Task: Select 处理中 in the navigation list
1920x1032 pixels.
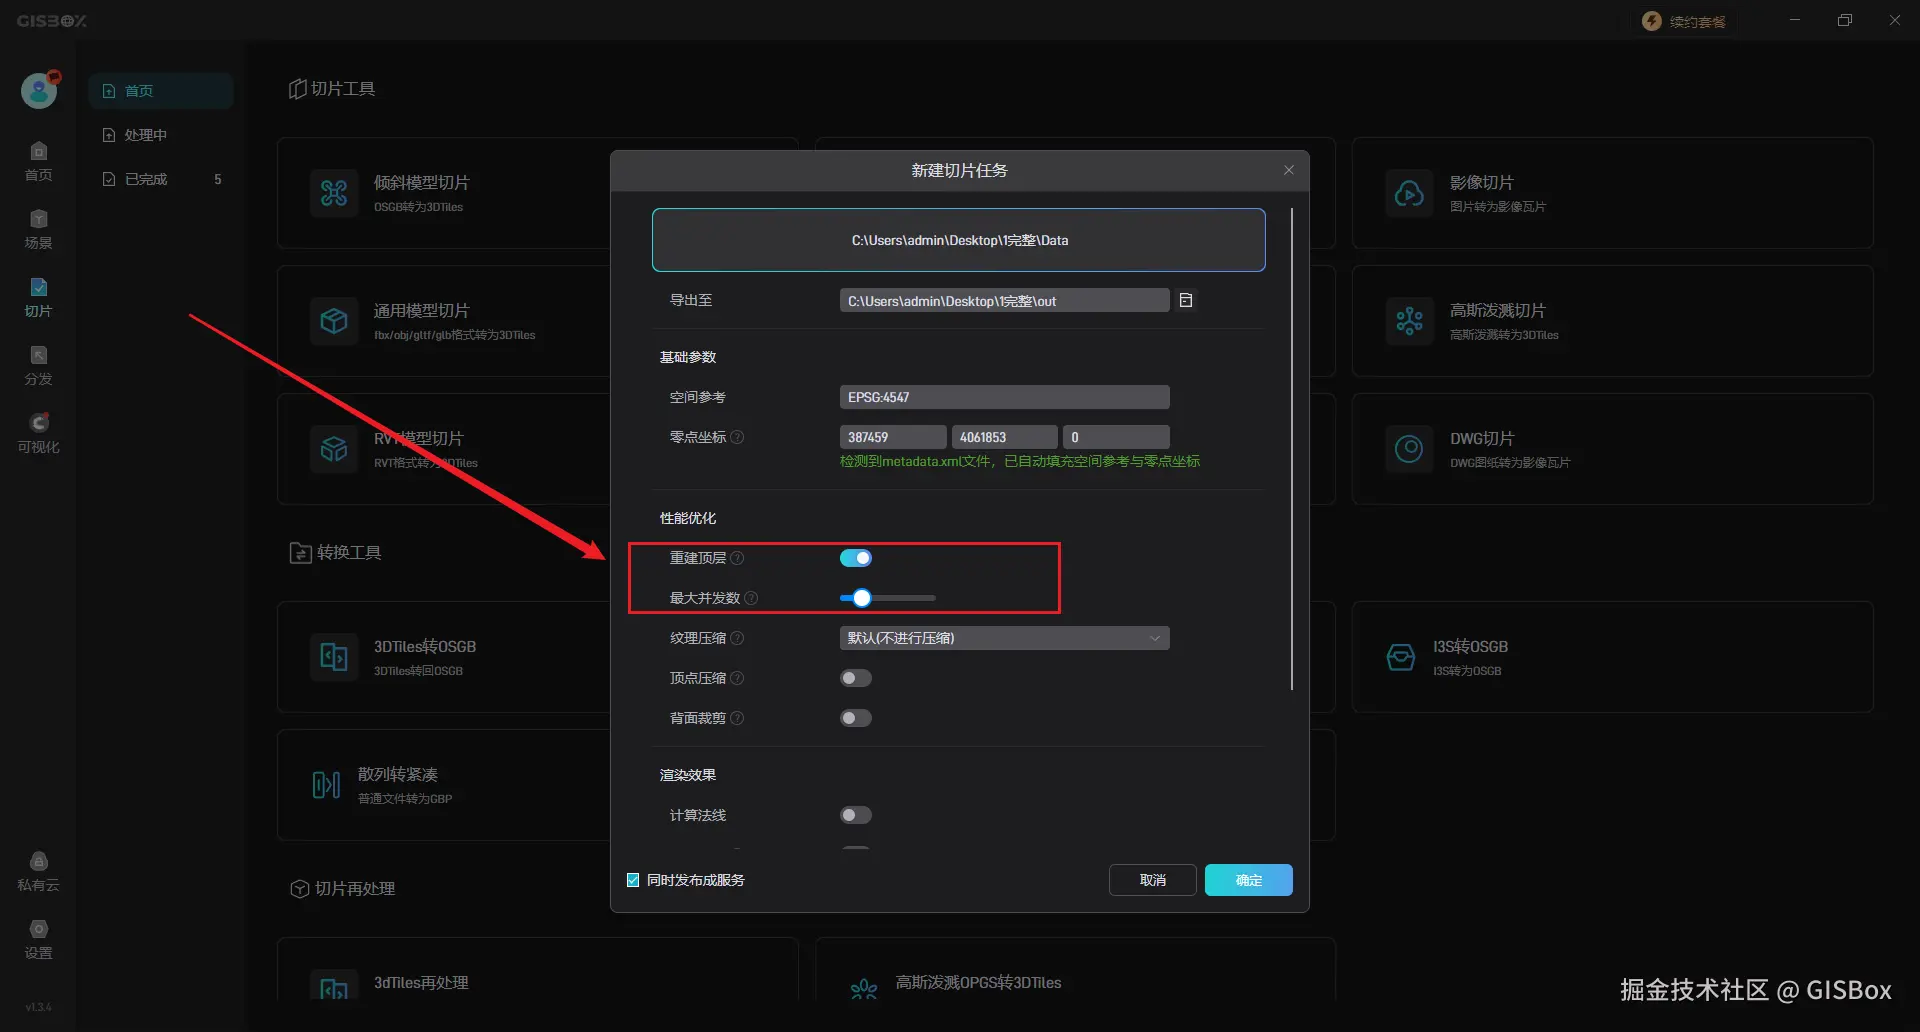Action: point(160,135)
